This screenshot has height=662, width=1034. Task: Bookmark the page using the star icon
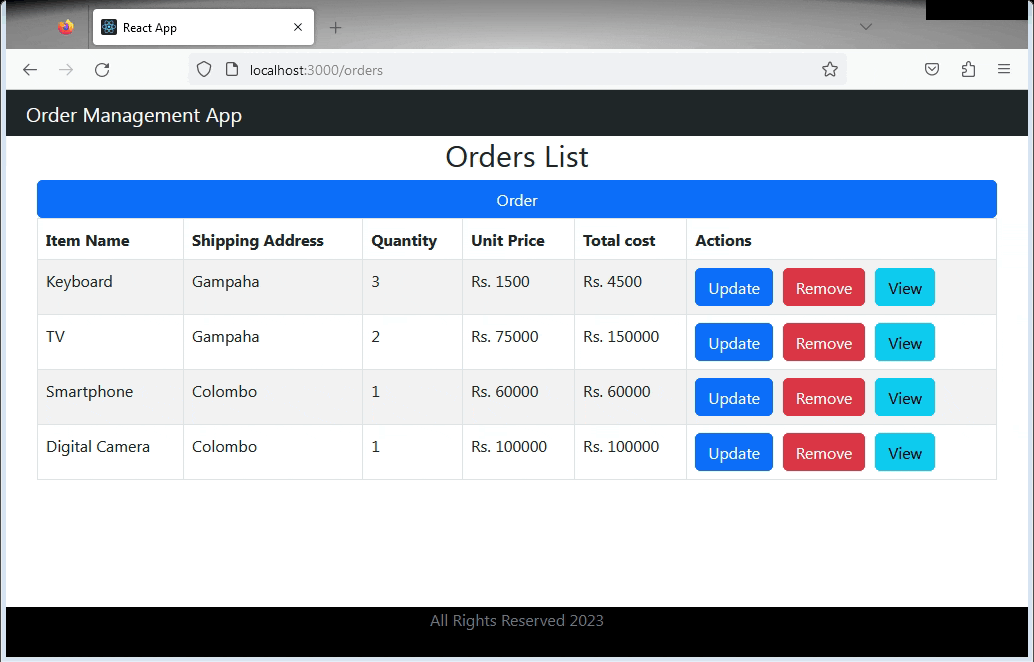point(829,70)
